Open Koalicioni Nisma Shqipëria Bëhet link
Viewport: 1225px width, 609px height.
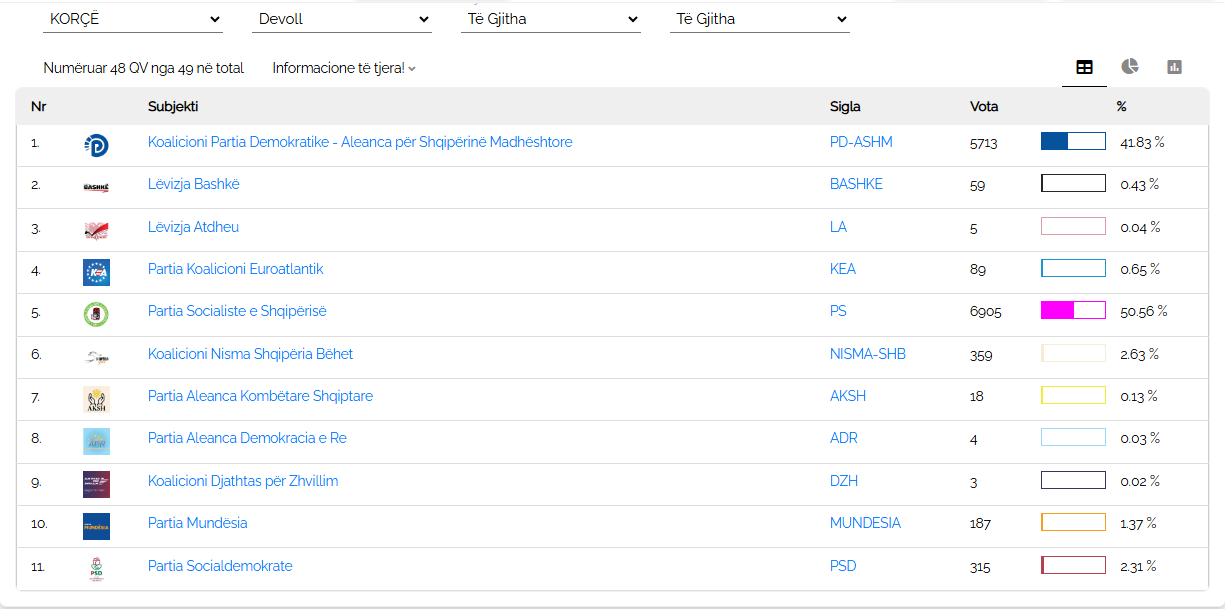coord(250,354)
